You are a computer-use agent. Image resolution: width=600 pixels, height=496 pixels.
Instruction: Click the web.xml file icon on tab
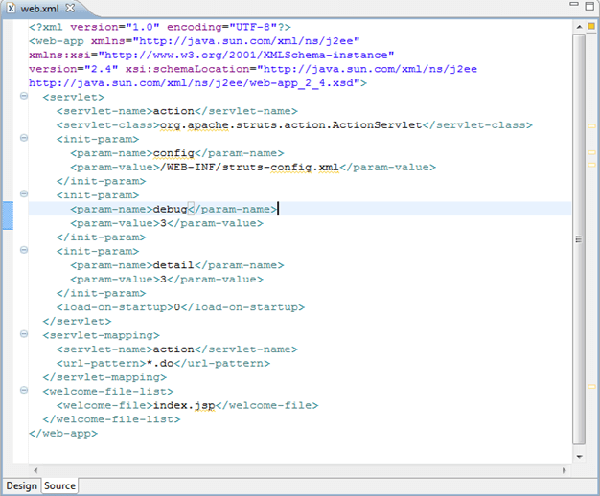[12, 8]
